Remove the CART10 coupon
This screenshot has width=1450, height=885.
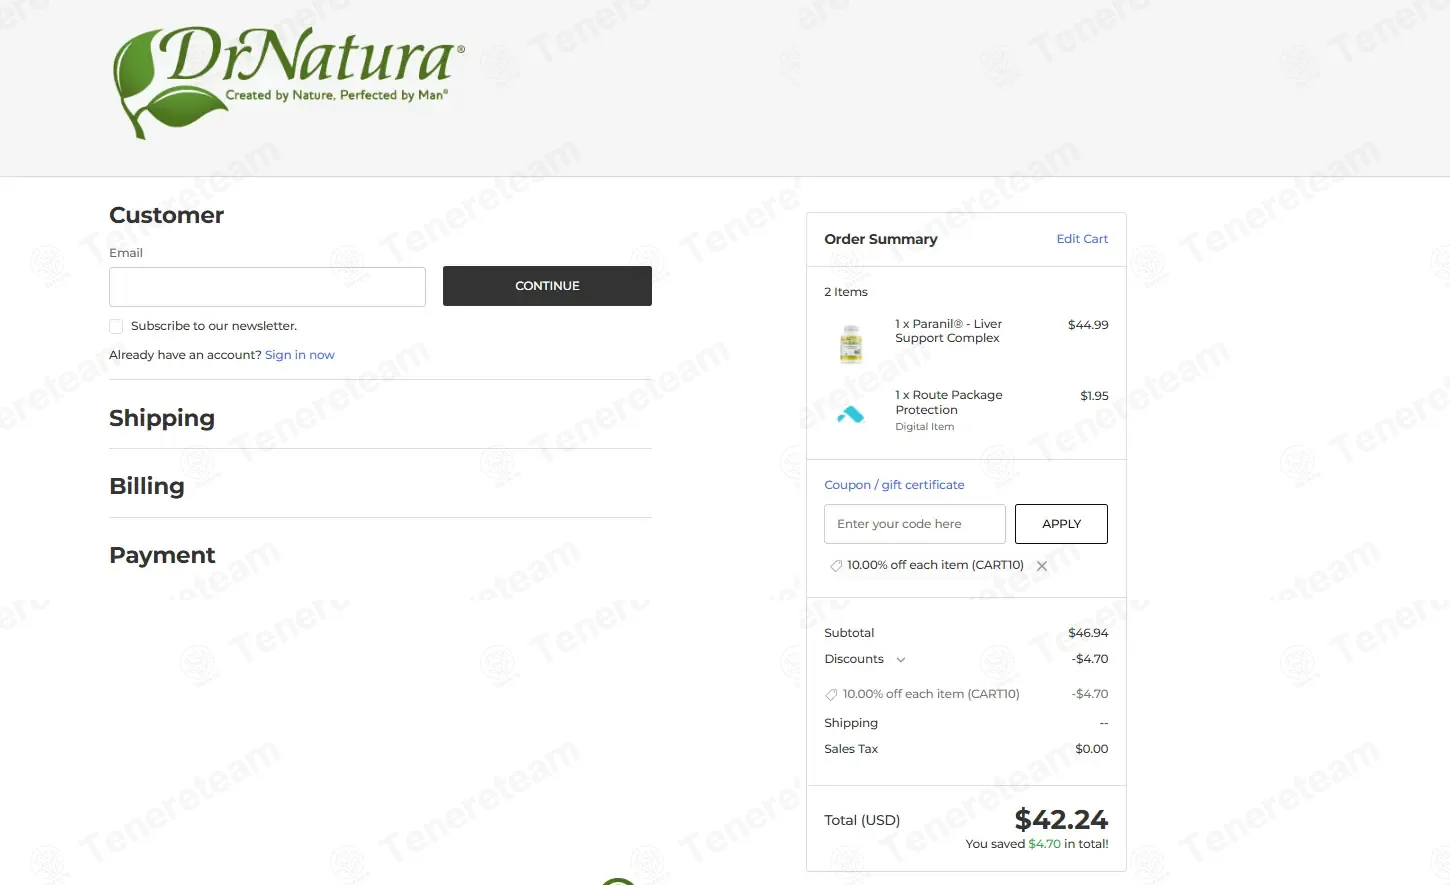pos(1042,566)
